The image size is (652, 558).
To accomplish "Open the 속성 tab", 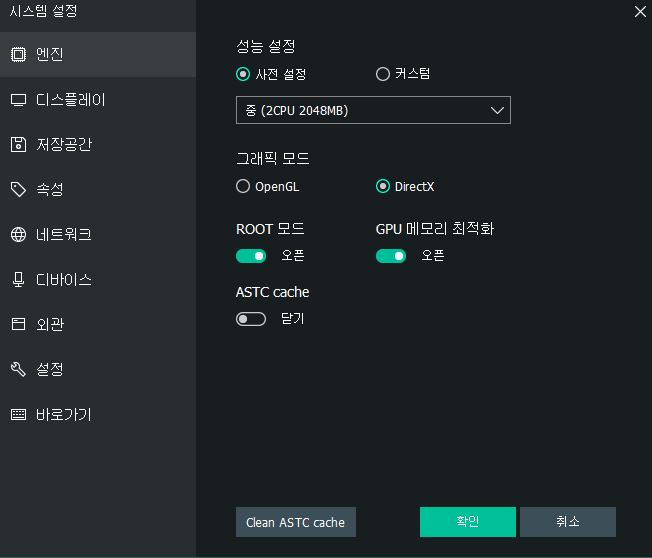I will click(x=98, y=189).
